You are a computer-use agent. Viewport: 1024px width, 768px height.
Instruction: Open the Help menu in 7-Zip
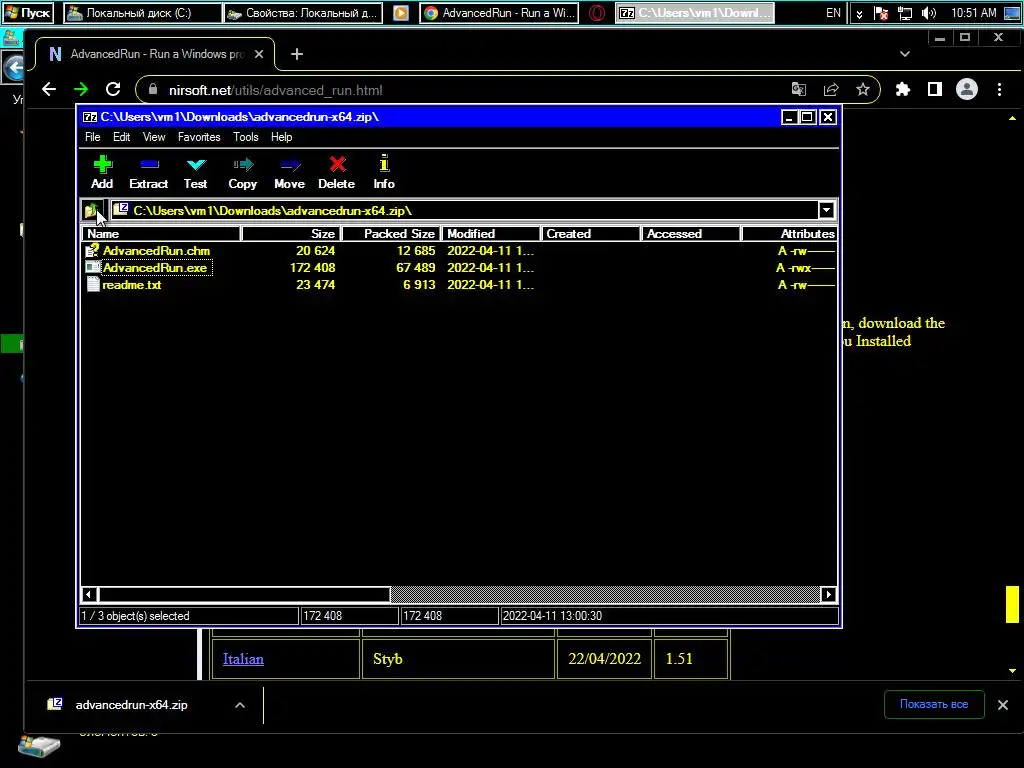(x=281, y=137)
